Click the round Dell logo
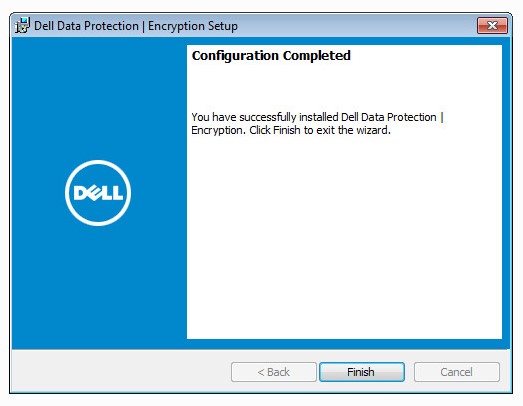The width and height of the screenshot is (523, 406). 98,193
